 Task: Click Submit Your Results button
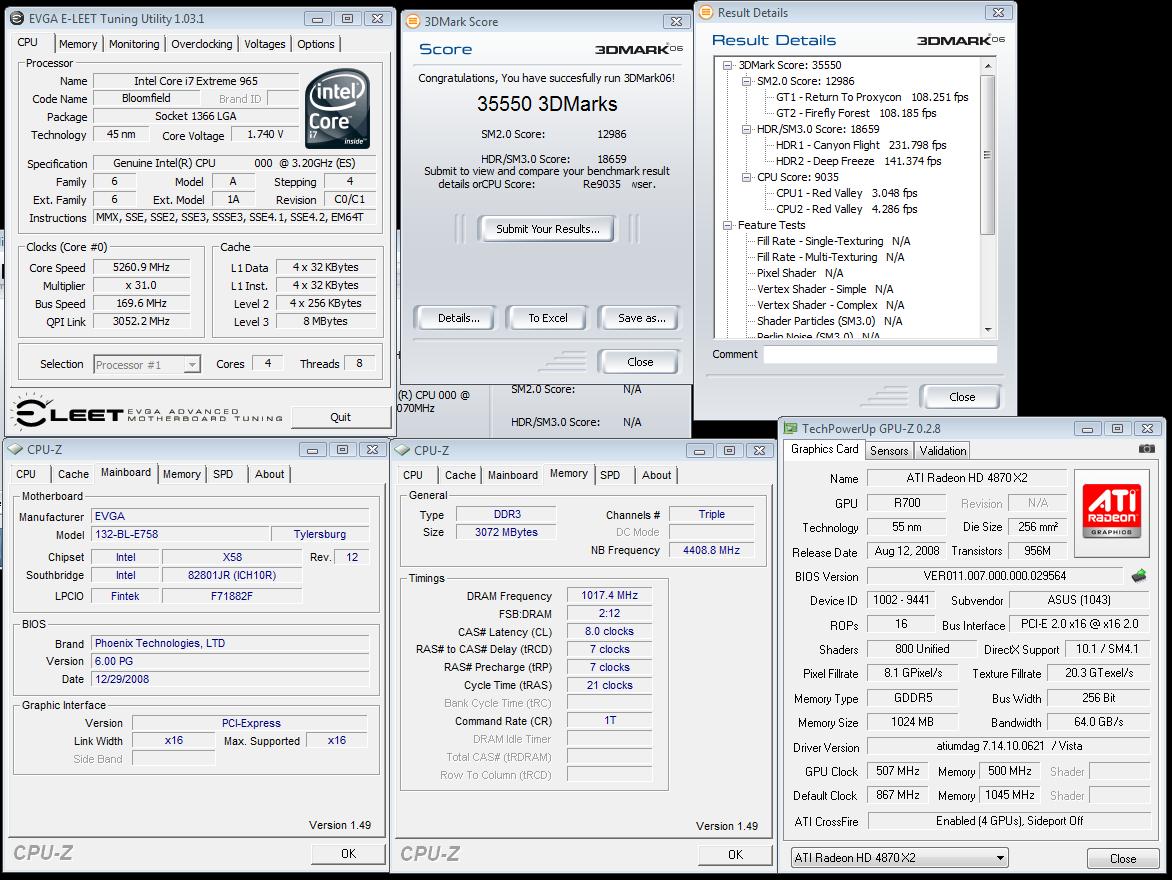point(548,229)
